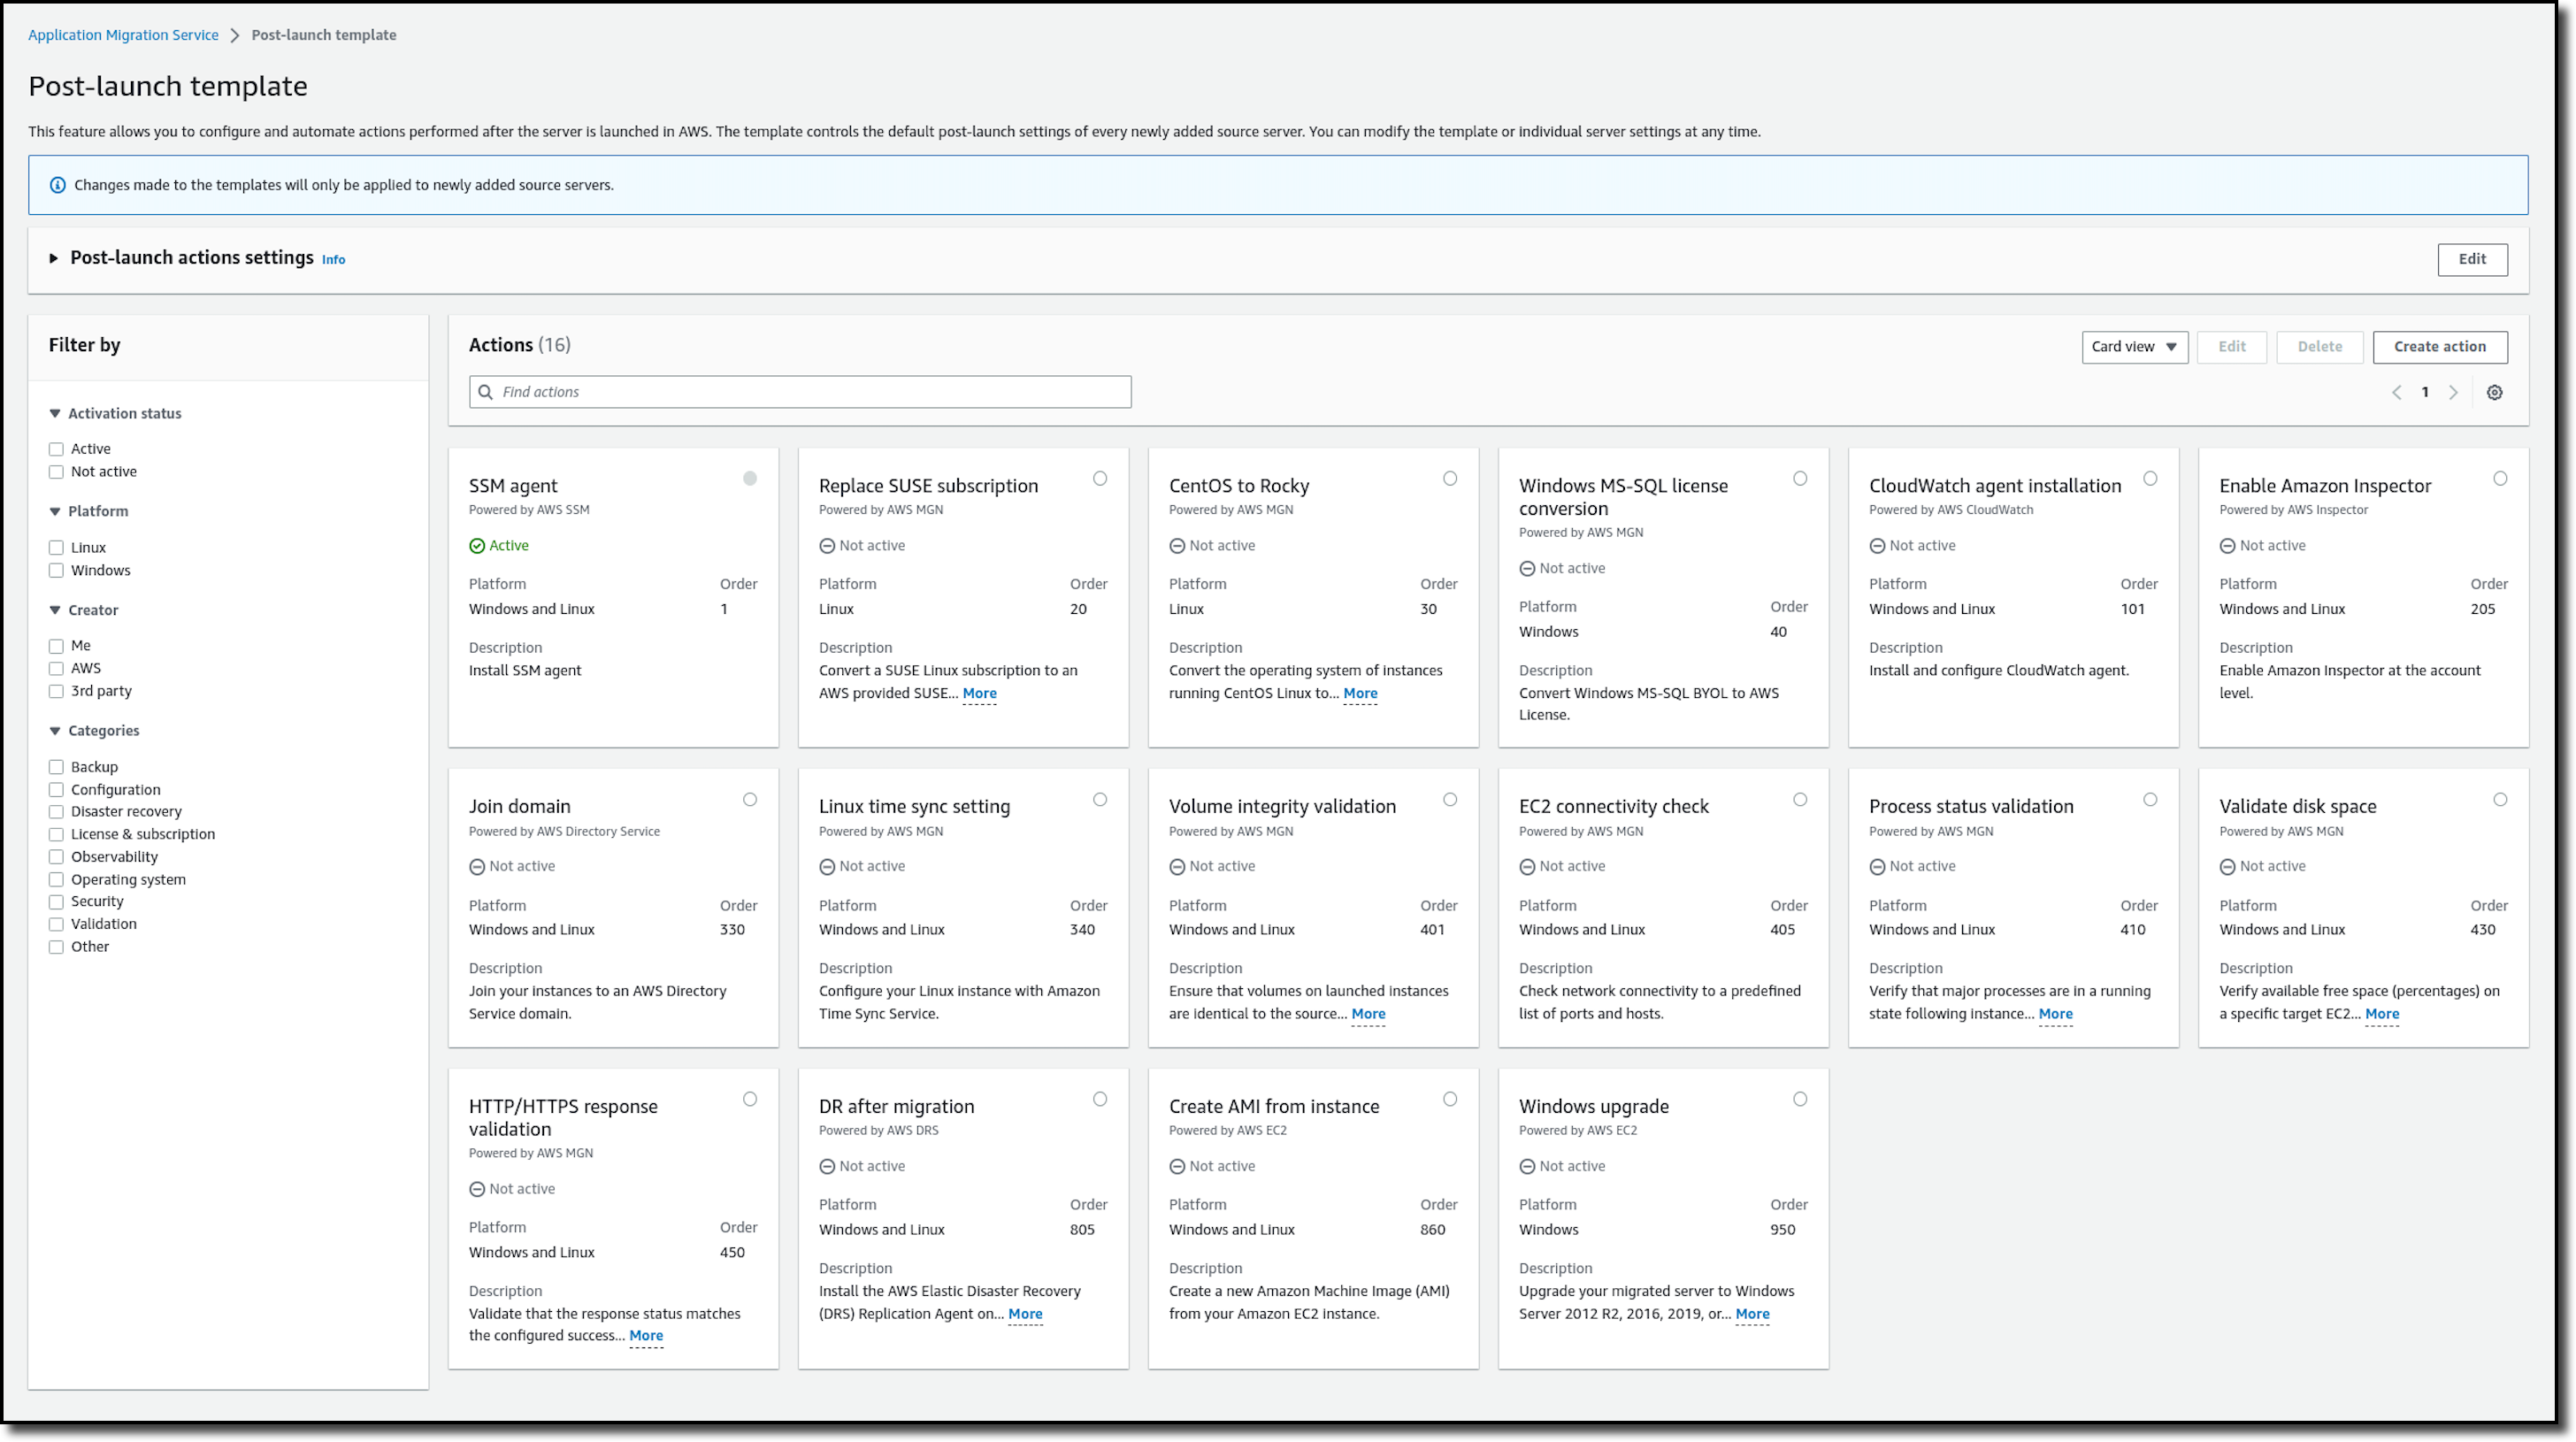This screenshot has height=1442, width=2576.
Task: Switch to Card view dropdown
Action: 2130,345
